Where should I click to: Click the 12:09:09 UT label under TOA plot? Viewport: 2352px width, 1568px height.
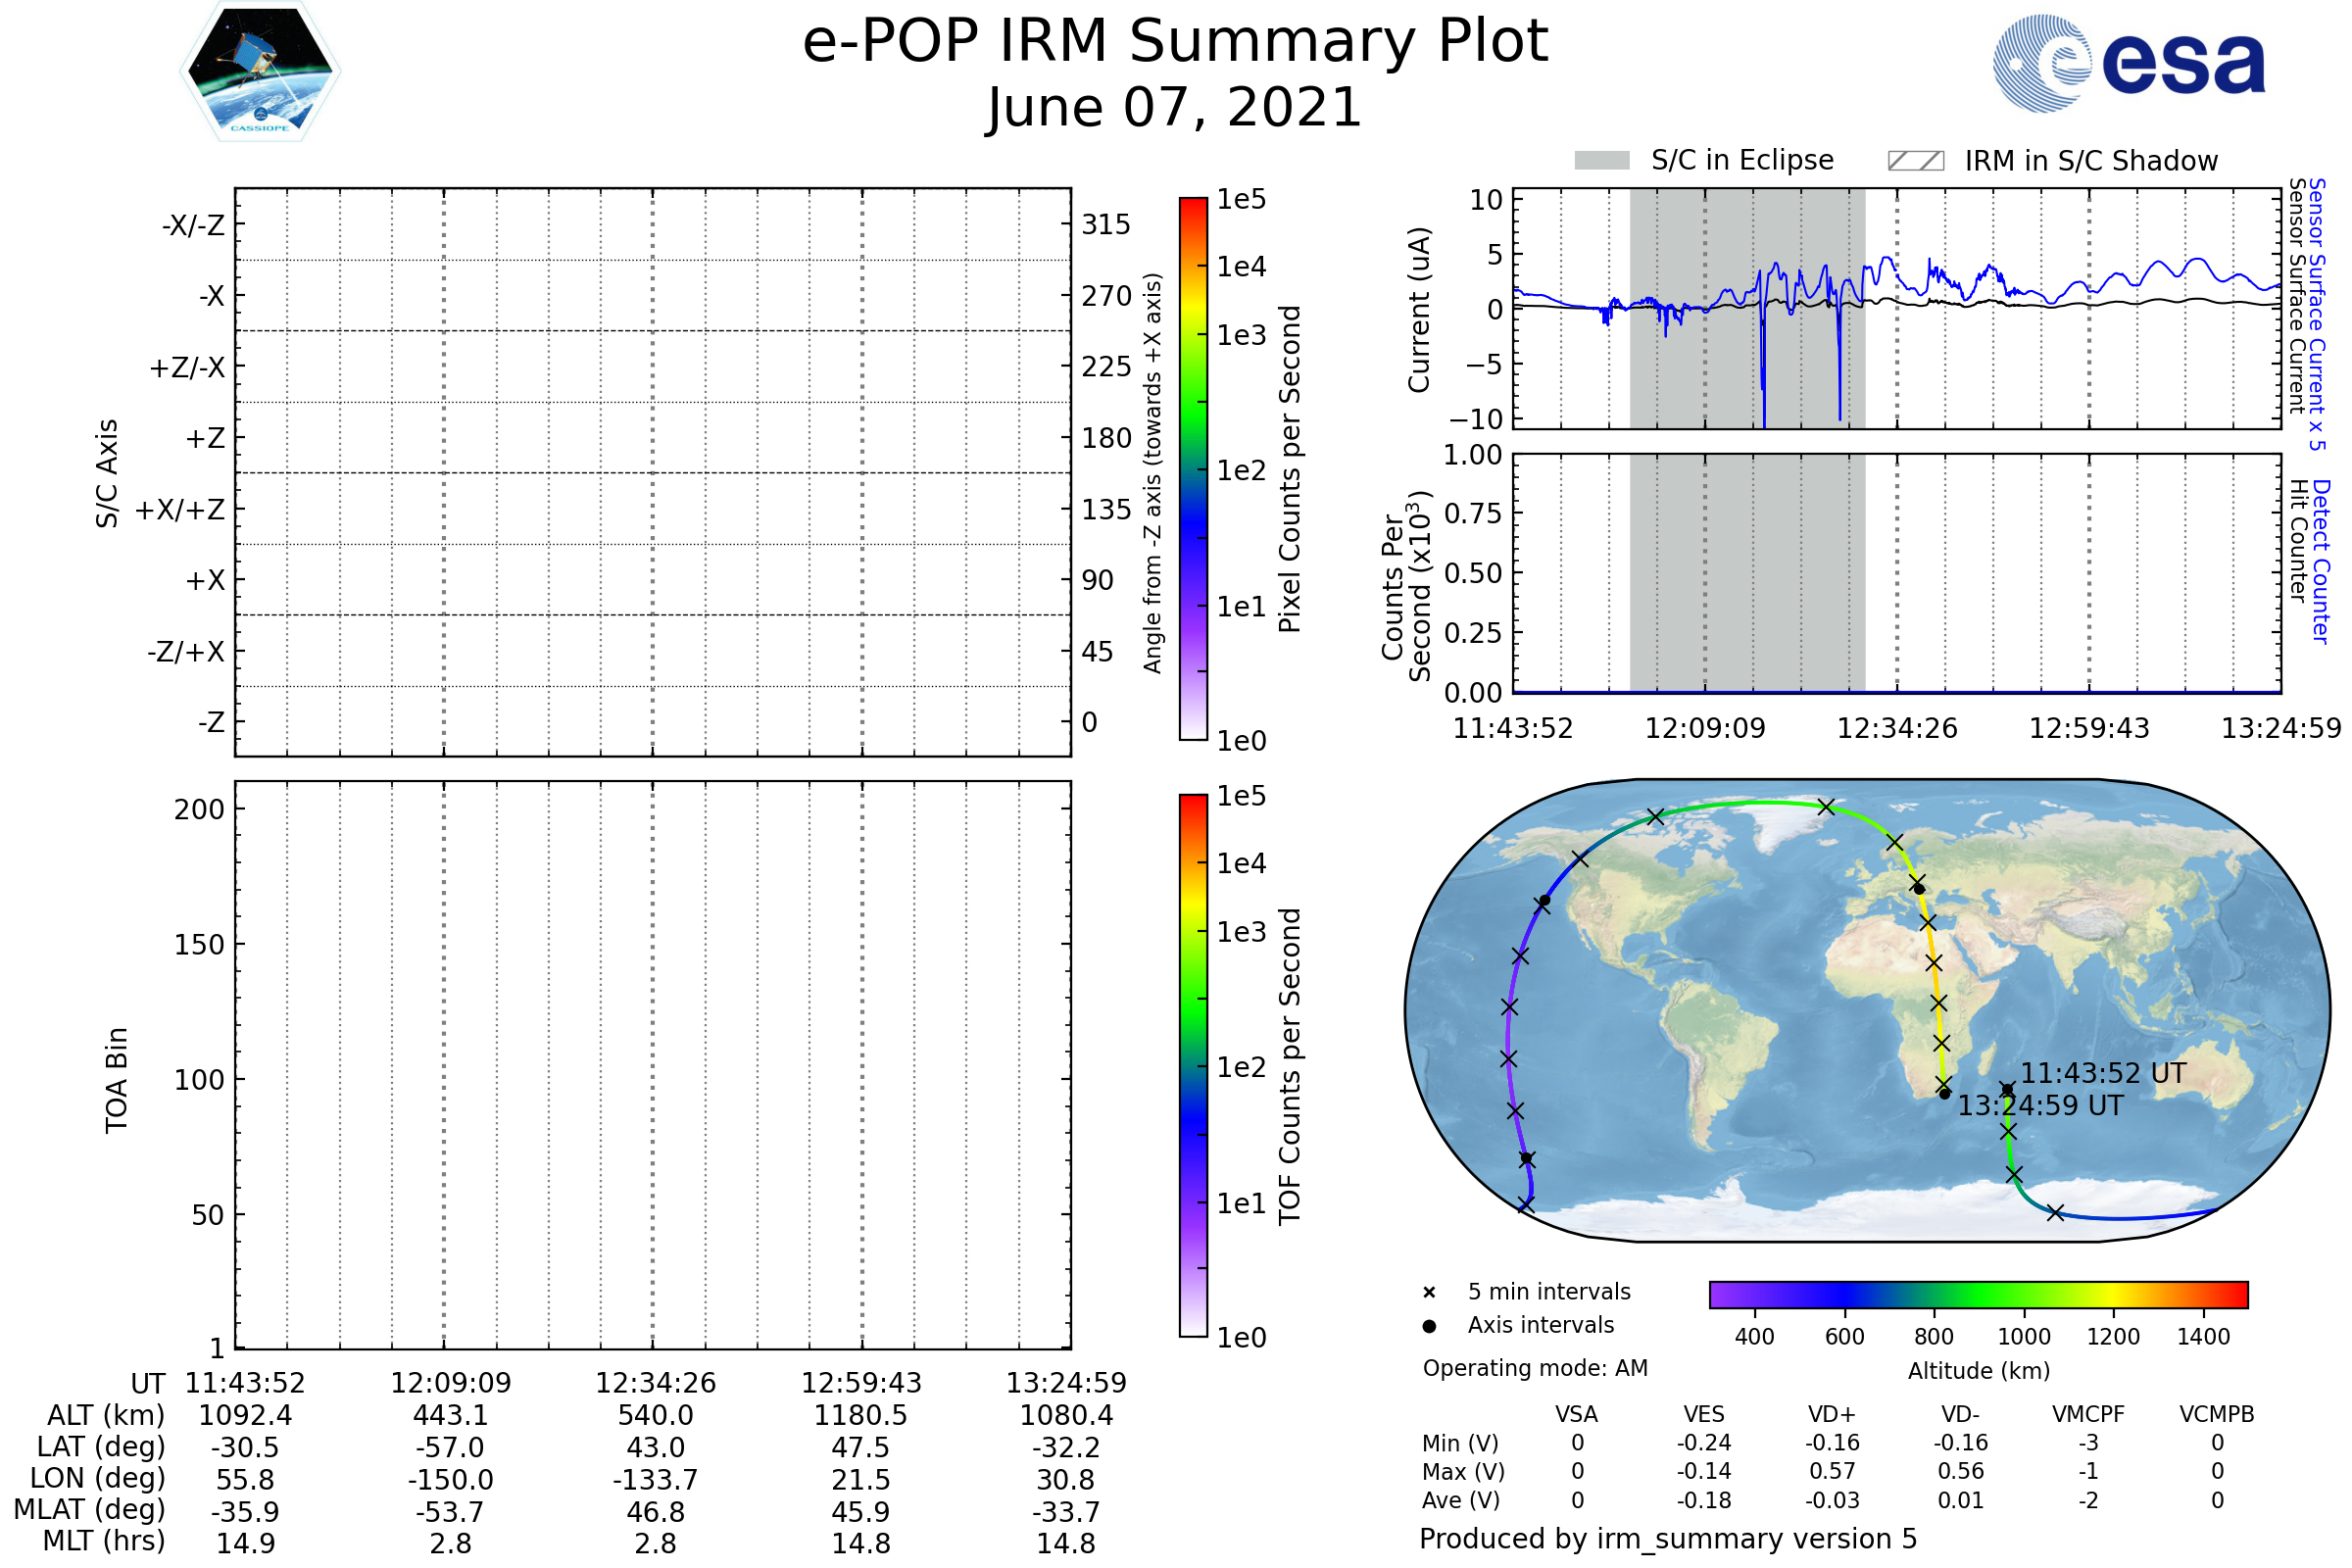pyautogui.click(x=450, y=1383)
